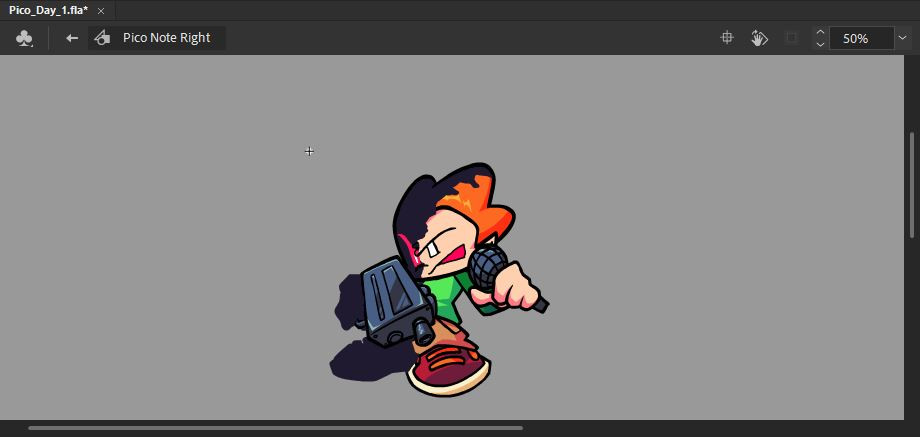
Task: Select the Rotation tool hand icon
Action: (x=759, y=38)
